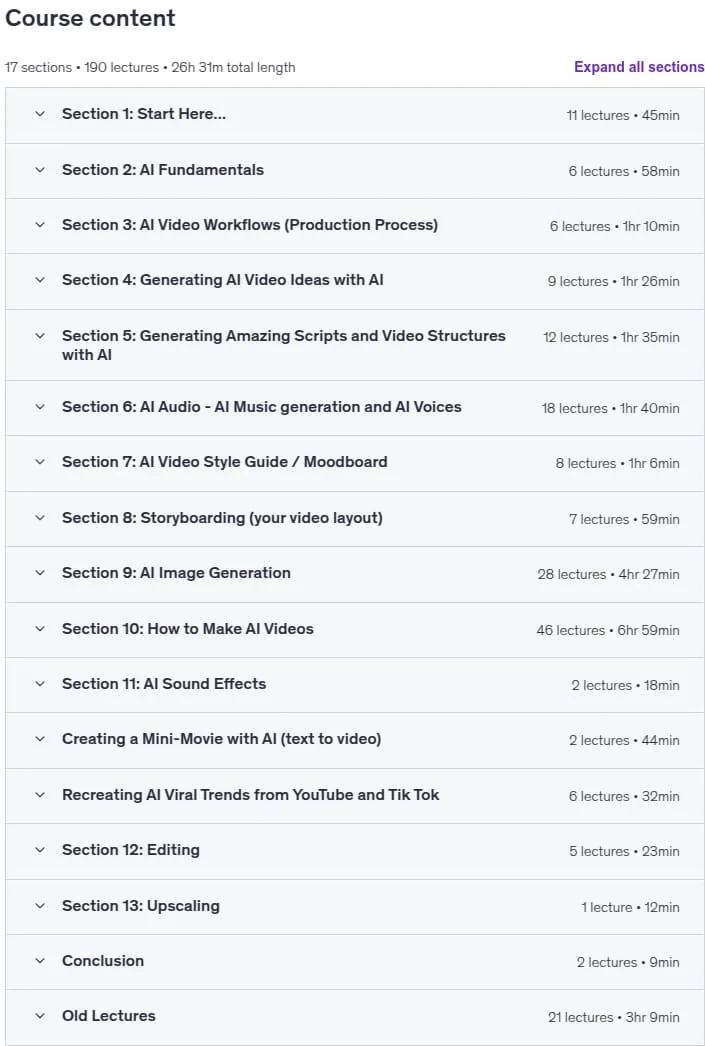The height and width of the screenshot is (1046, 705).
Task: Expand Section 2: AI Fundamentals chevron
Action: click(x=40, y=170)
